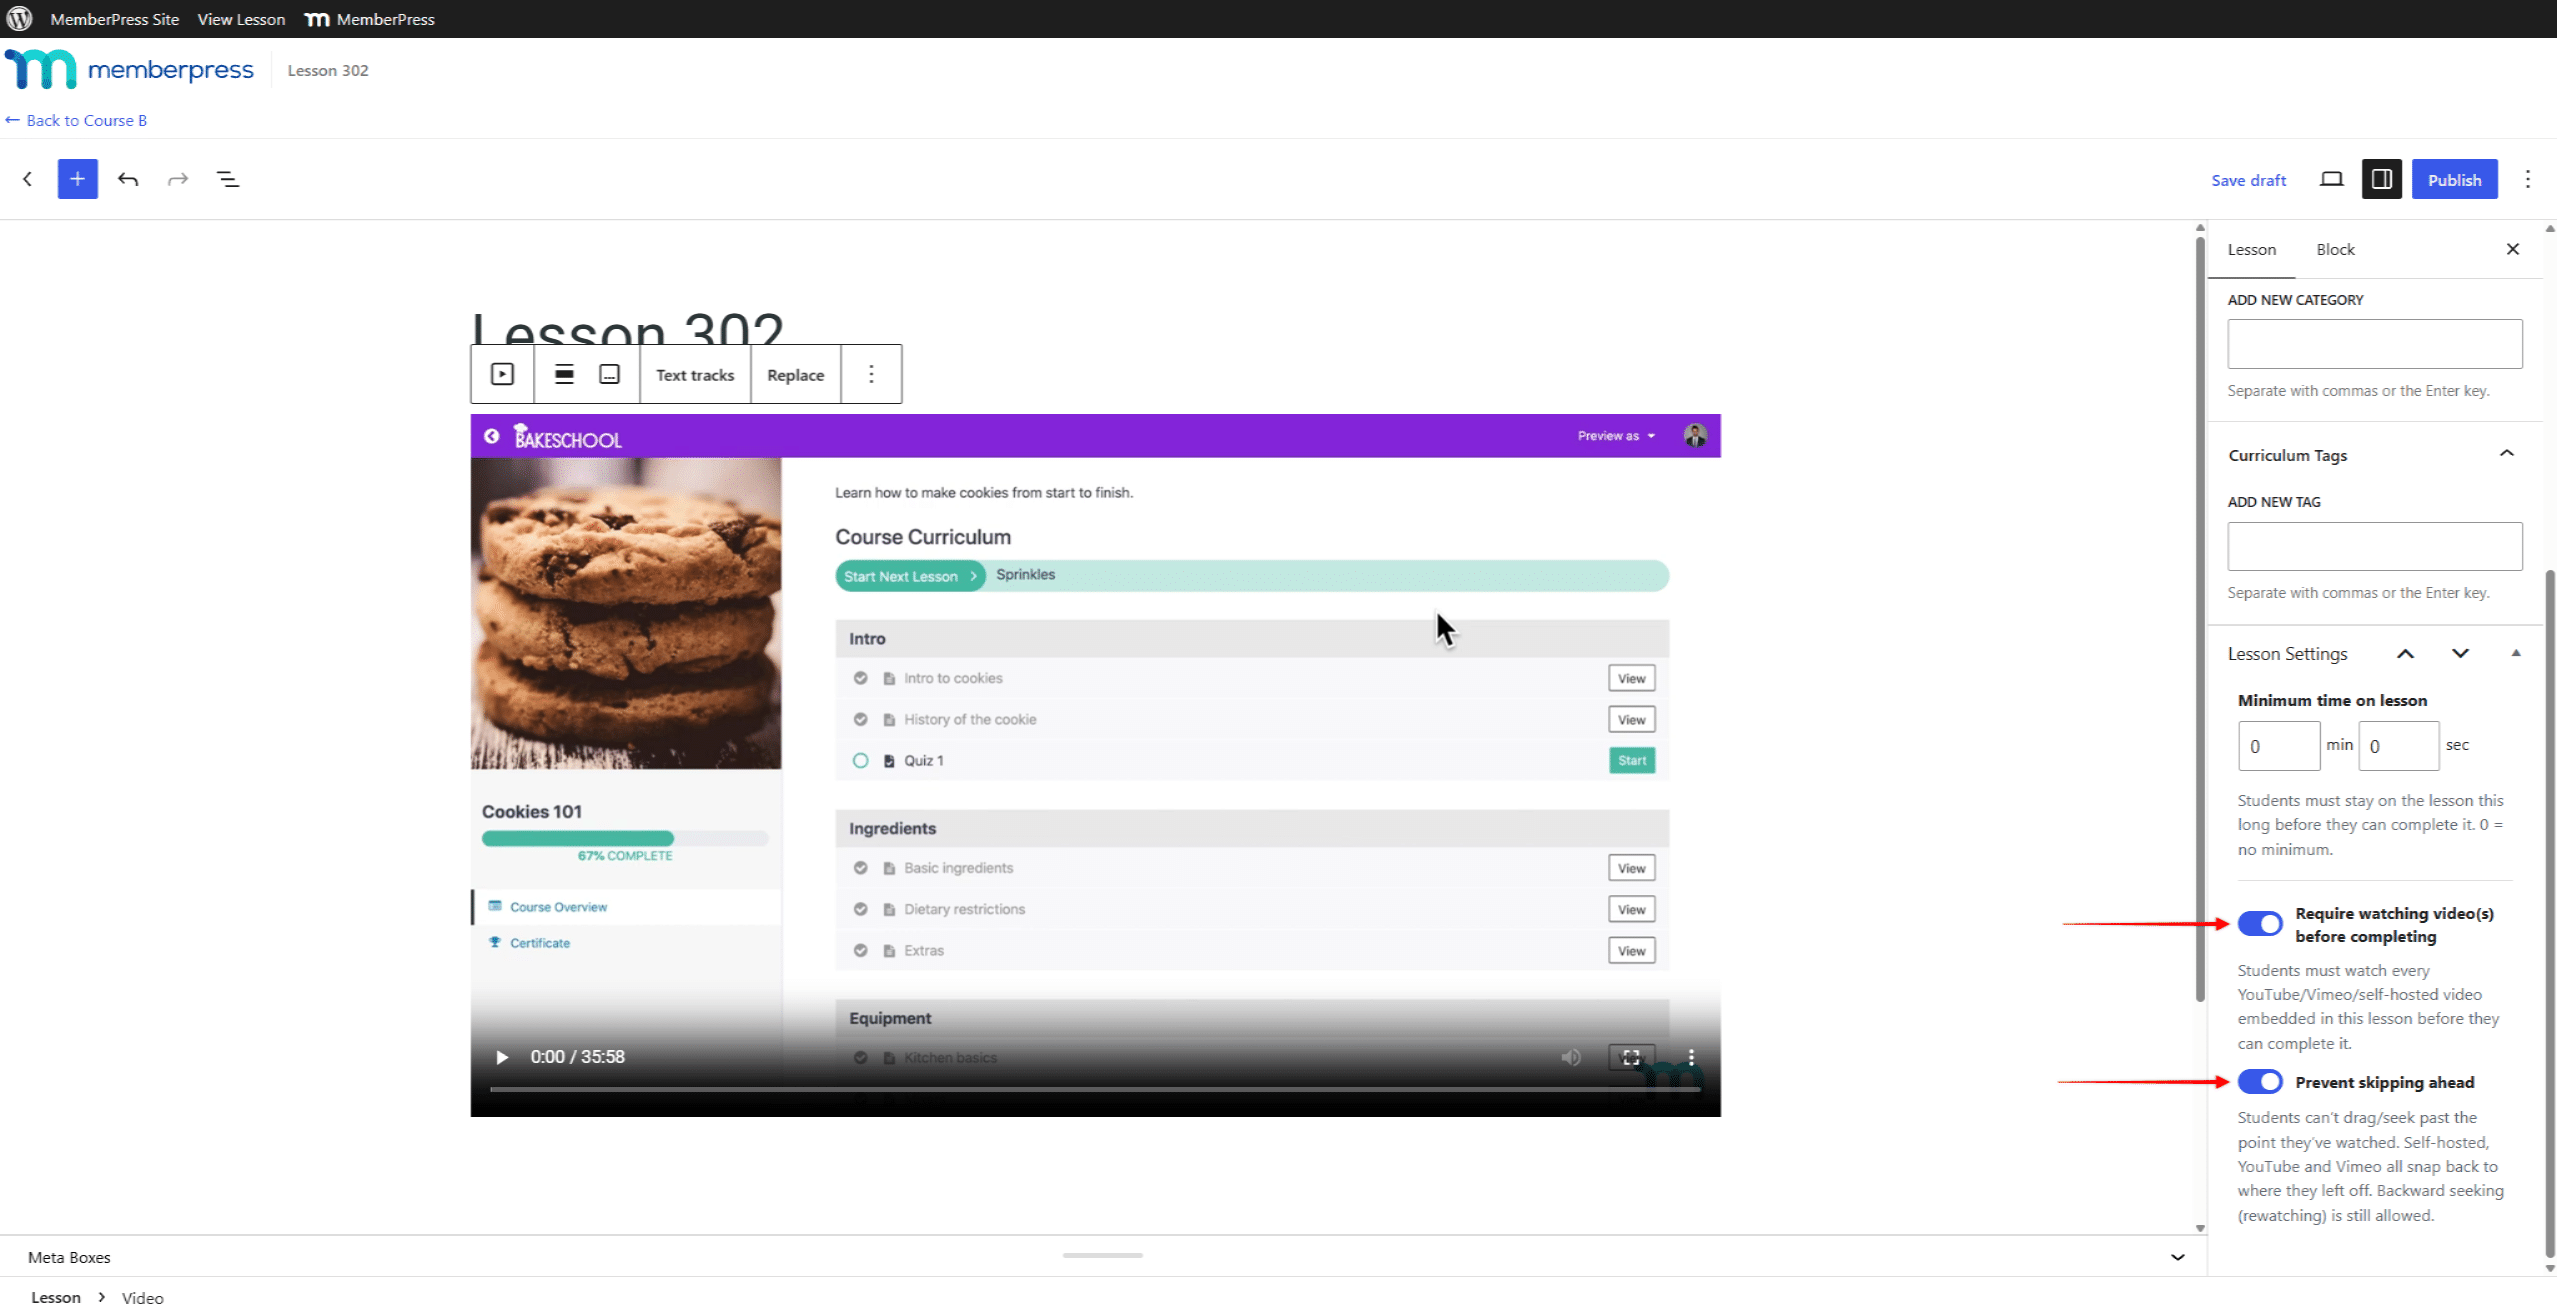Viewport: 2557px width, 1316px height.
Task: Open MemberPress Site admin bar menu
Action: (x=115, y=19)
